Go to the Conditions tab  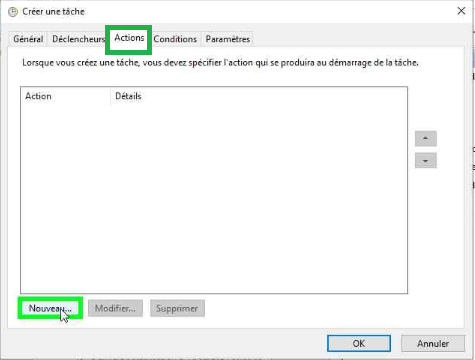(x=175, y=39)
